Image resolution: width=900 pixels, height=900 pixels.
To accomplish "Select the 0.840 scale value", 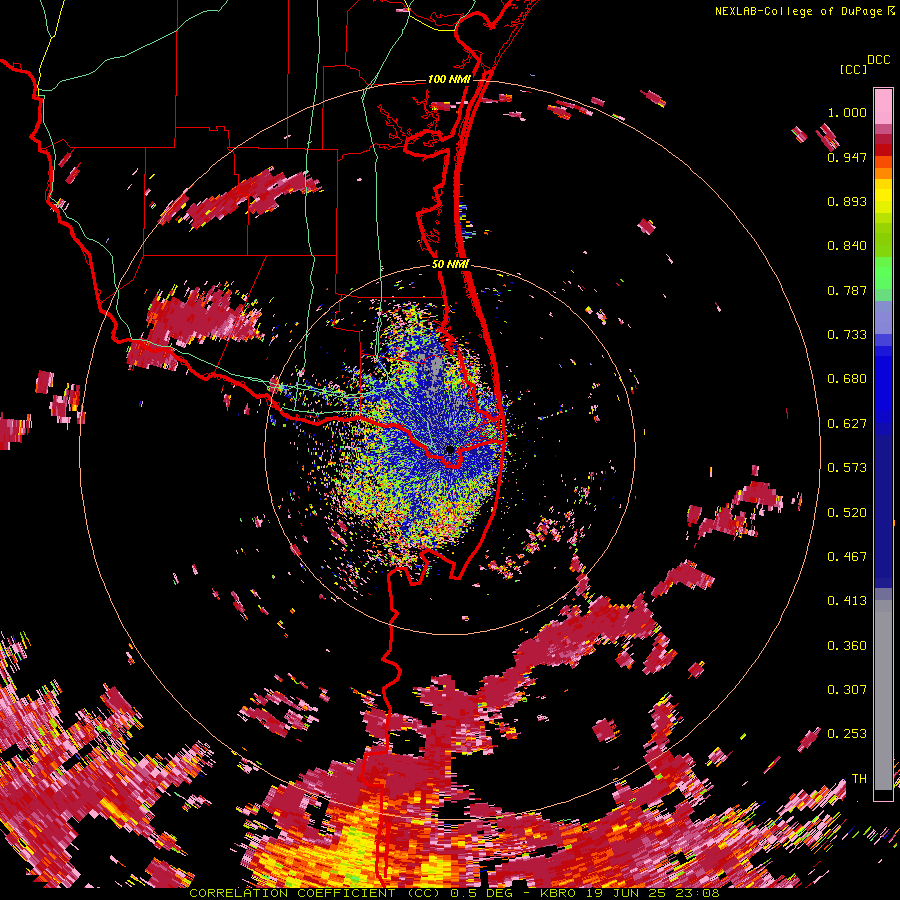I will (847, 246).
